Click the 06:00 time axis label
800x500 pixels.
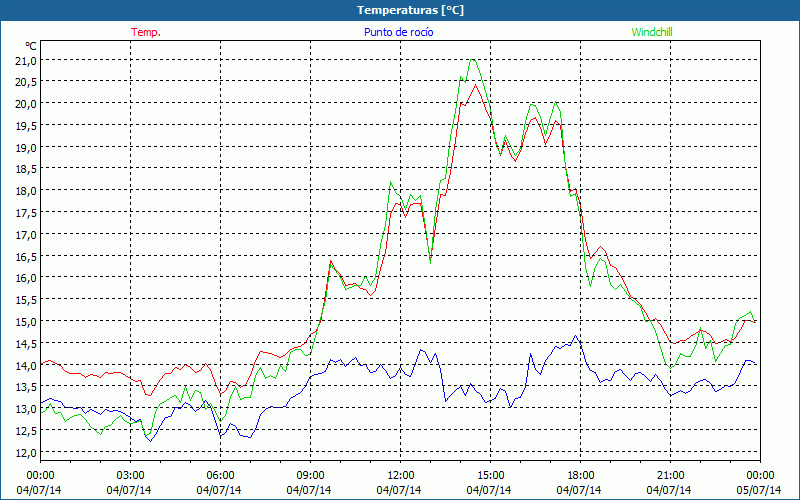pos(220,475)
